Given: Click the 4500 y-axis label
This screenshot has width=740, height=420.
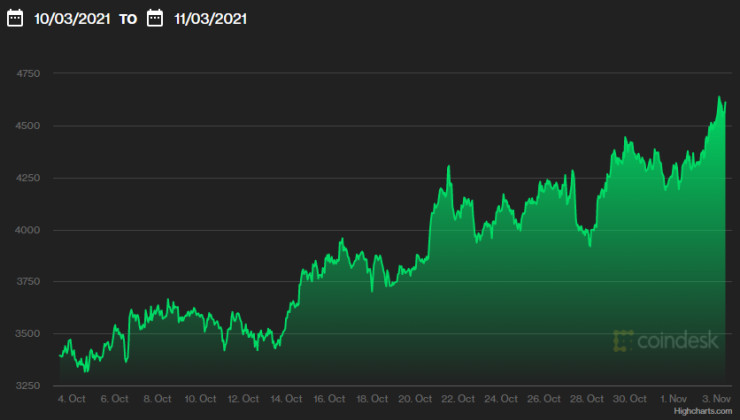Looking at the screenshot, I should (x=28, y=126).
